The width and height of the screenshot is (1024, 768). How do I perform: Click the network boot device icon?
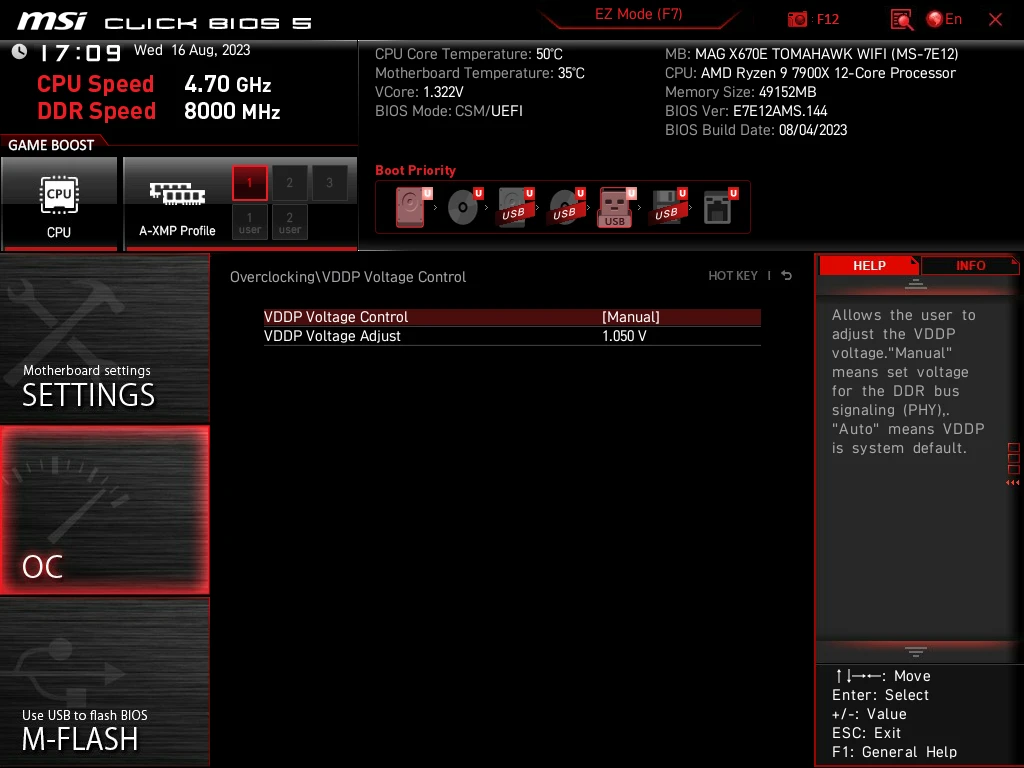click(720, 207)
